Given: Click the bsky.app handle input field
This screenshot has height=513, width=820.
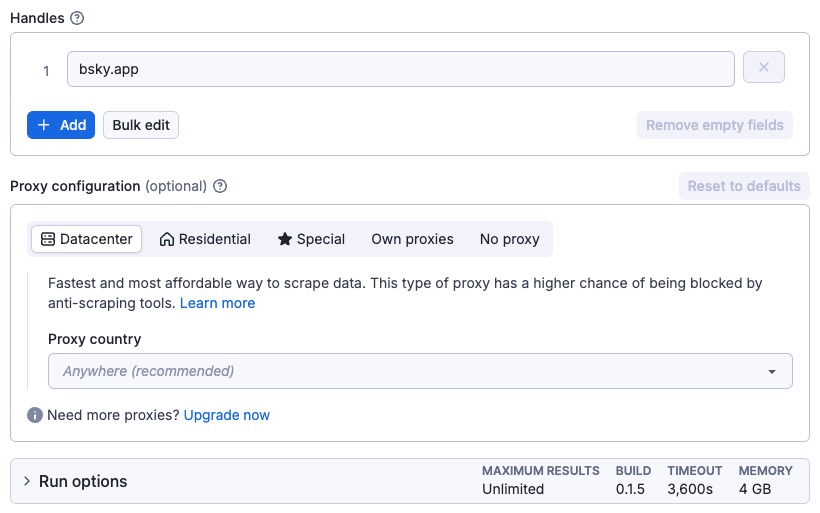Looking at the screenshot, I should pos(400,69).
